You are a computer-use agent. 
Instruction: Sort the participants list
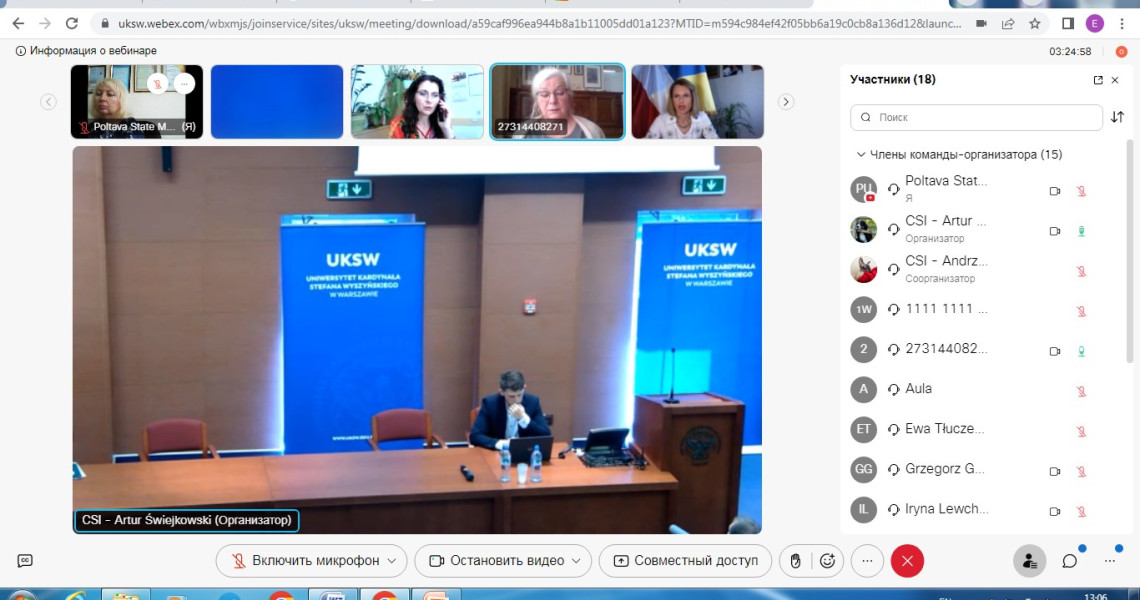click(1117, 117)
